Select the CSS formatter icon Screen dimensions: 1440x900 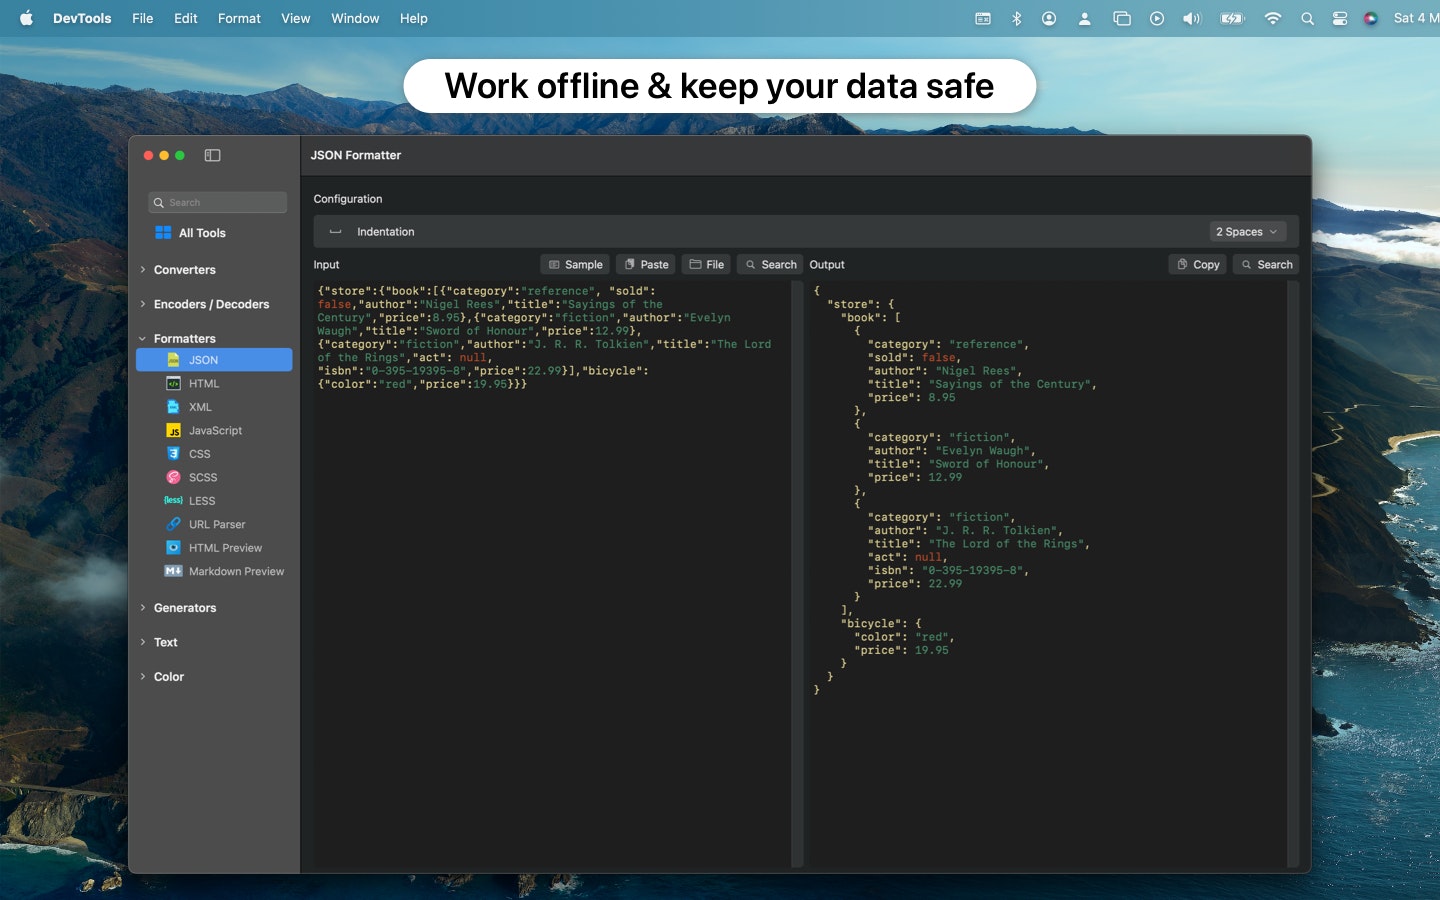pos(173,454)
